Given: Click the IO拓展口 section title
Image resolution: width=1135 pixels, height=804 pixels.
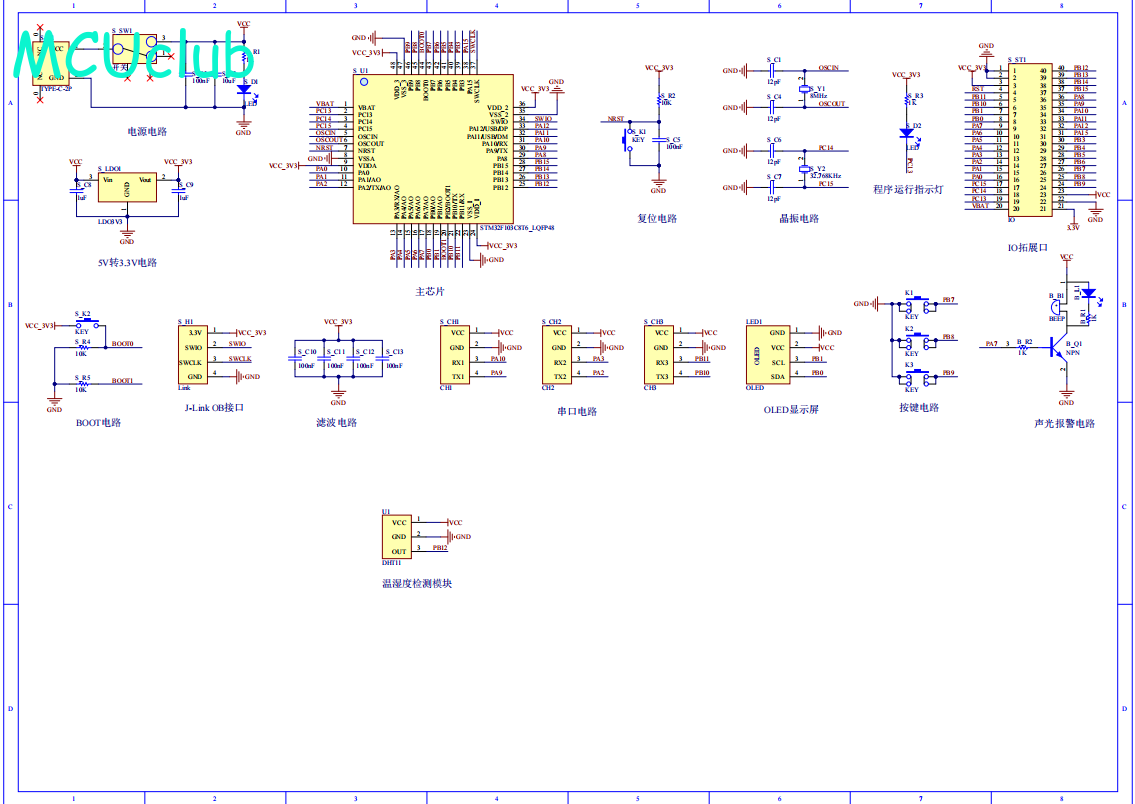Looking at the screenshot, I should (x=1028, y=247).
